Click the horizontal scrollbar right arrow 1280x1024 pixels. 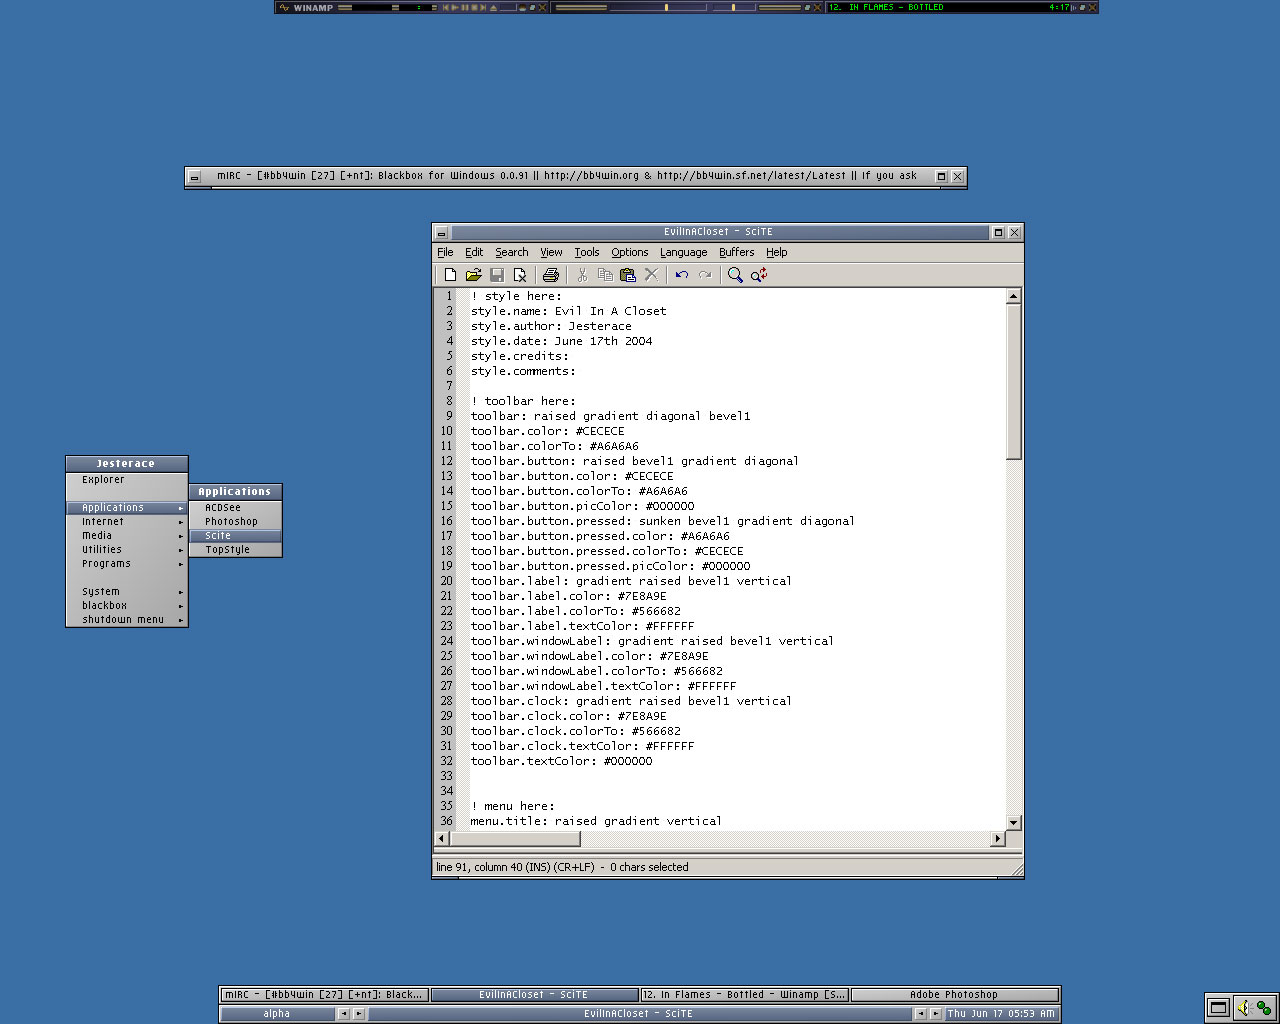pos(997,838)
